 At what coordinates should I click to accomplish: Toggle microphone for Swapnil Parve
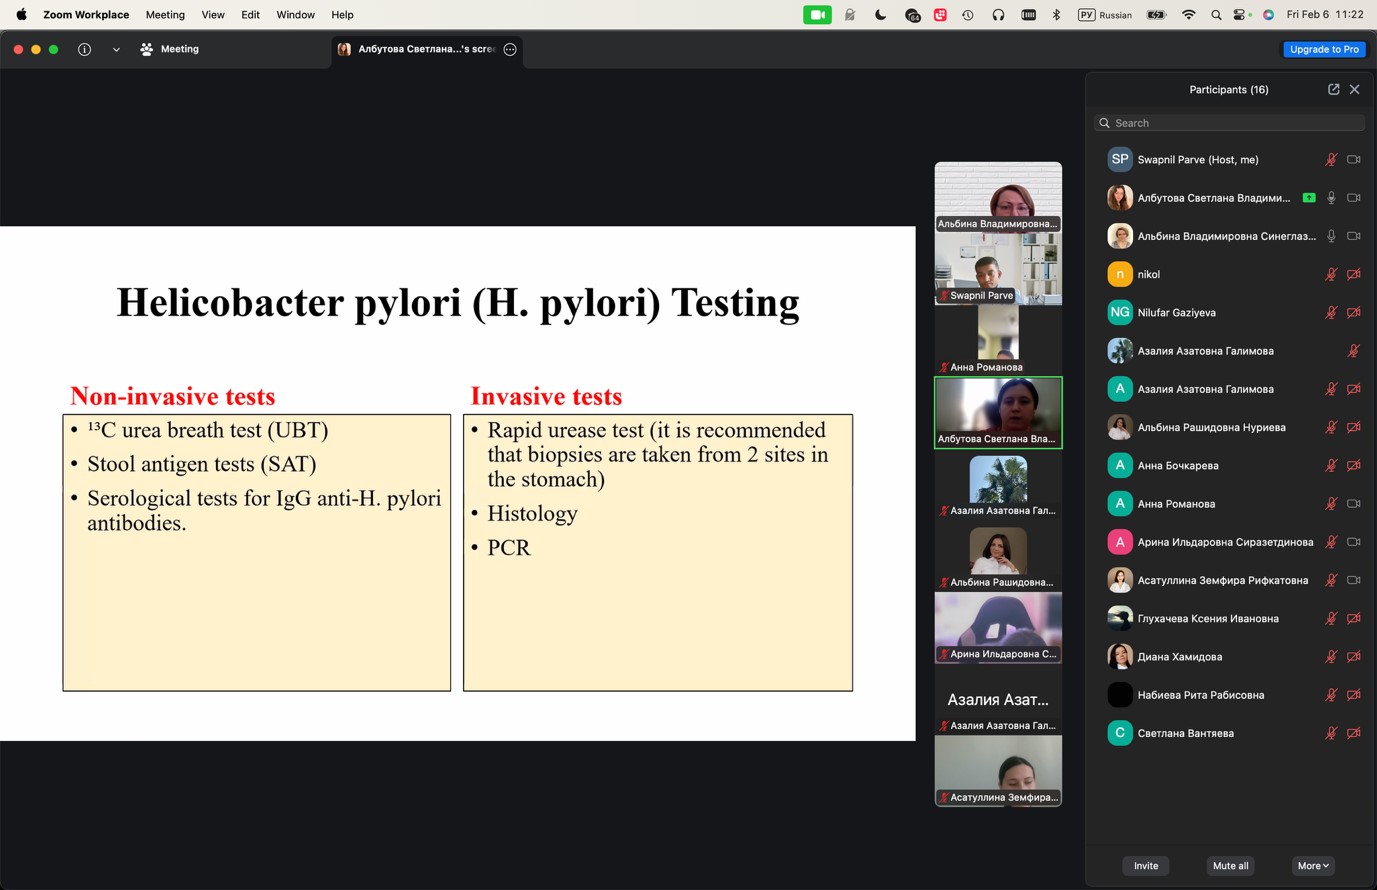tap(1331, 160)
